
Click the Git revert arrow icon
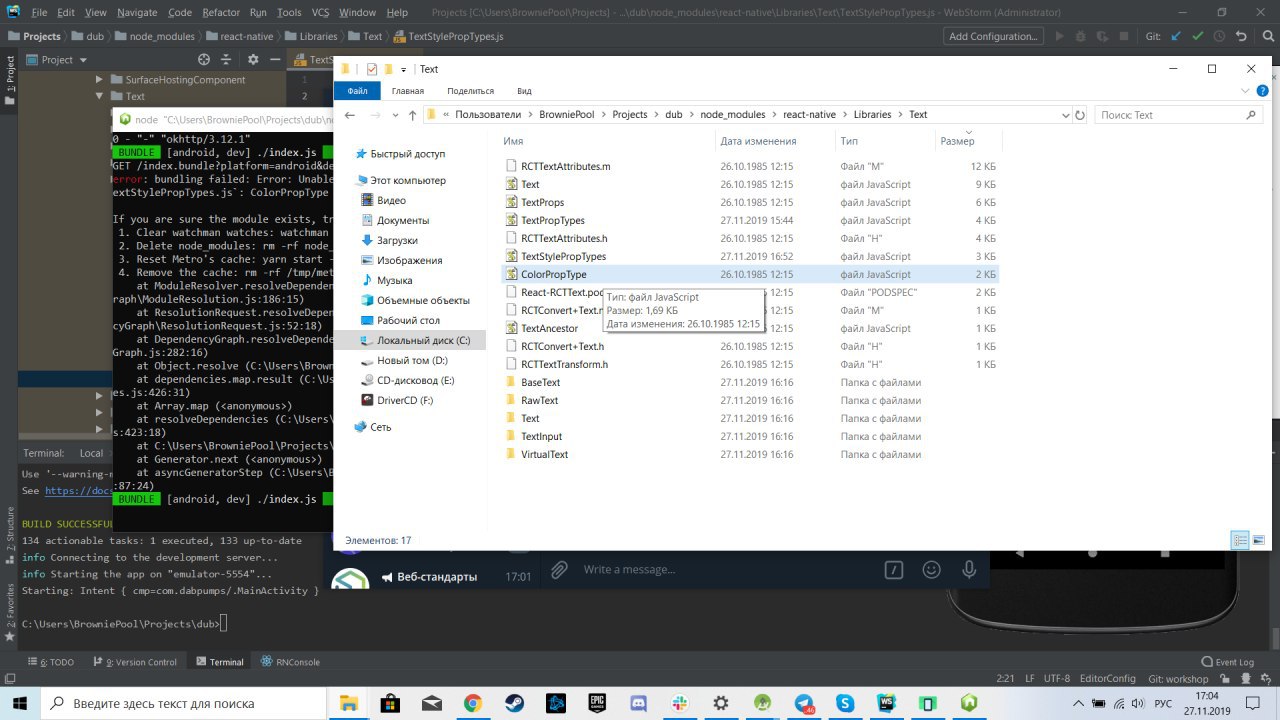click(x=1241, y=36)
